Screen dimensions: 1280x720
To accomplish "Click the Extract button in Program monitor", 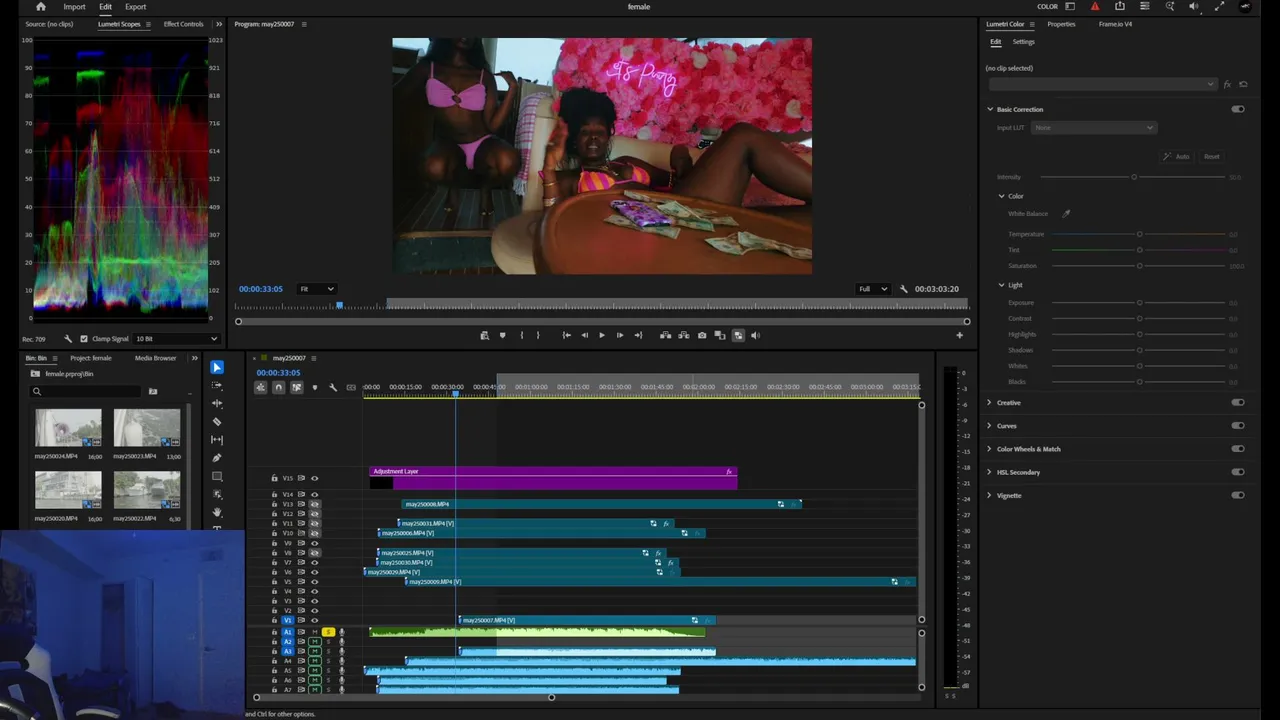I will point(684,335).
